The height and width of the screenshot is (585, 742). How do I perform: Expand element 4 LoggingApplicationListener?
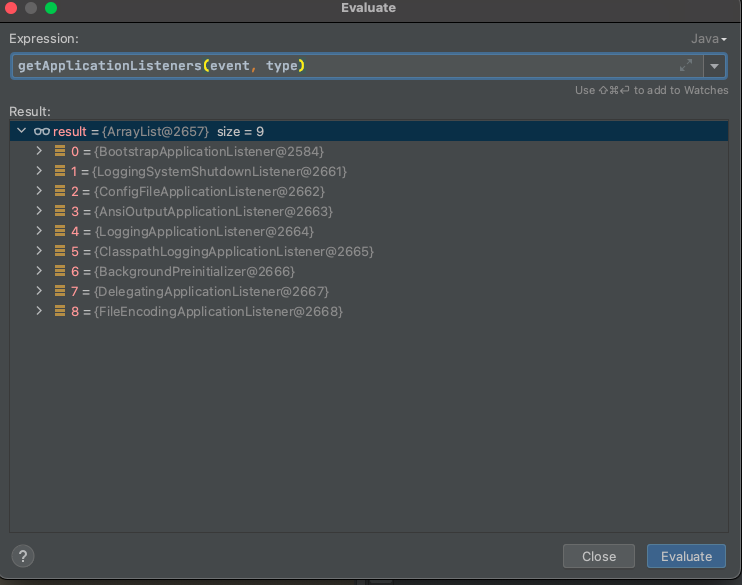(x=39, y=231)
